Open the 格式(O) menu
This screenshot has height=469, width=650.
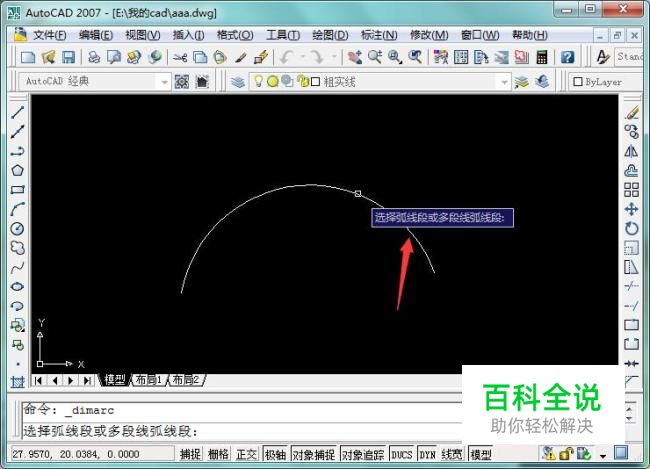click(x=235, y=35)
